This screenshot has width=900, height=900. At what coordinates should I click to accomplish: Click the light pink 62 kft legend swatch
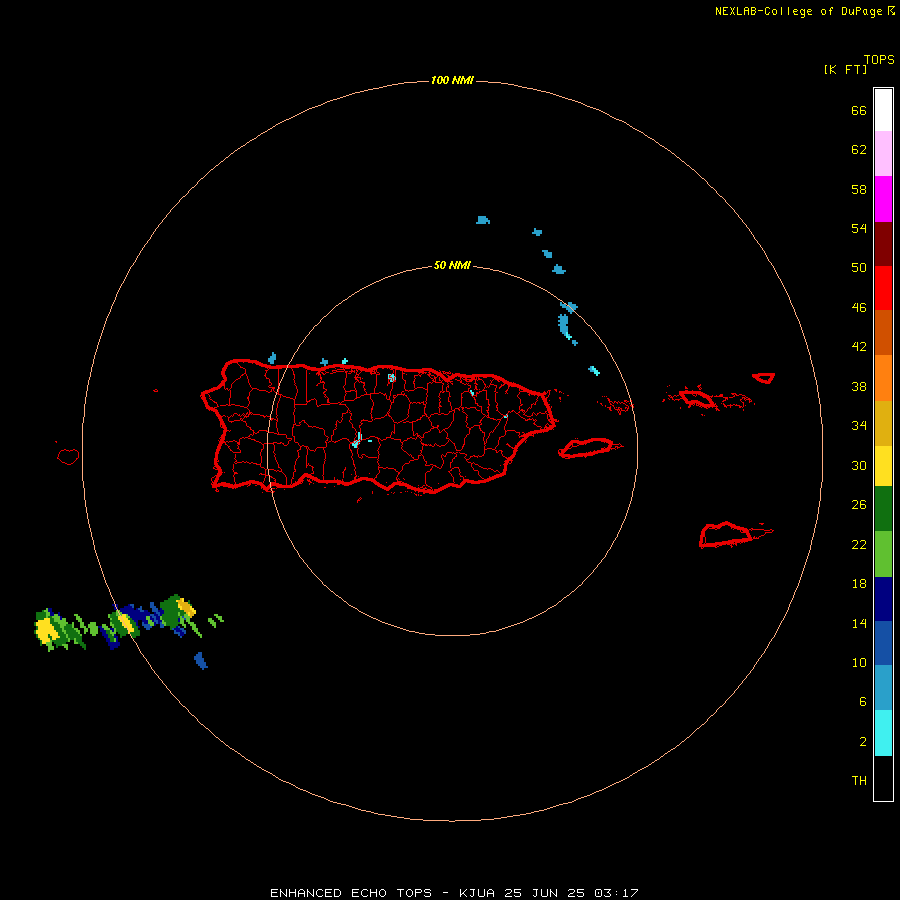[x=883, y=153]
